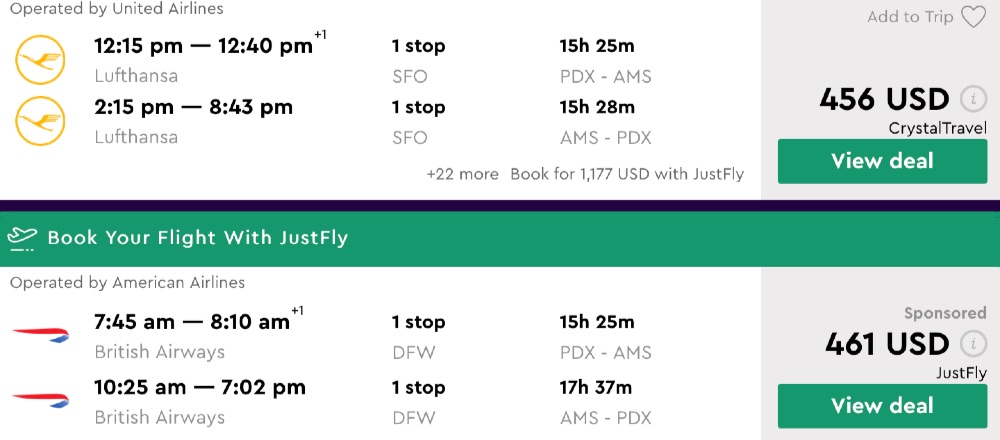Click the airplane icon in JustFly banner
This screenshot has width=1000, height=440.
click(22, 238)
